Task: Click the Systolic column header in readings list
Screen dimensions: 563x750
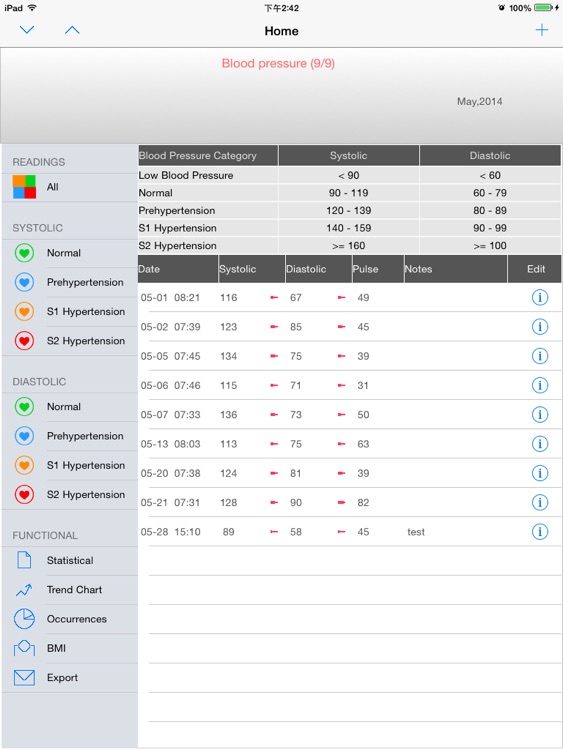Action: click(252, 269)
